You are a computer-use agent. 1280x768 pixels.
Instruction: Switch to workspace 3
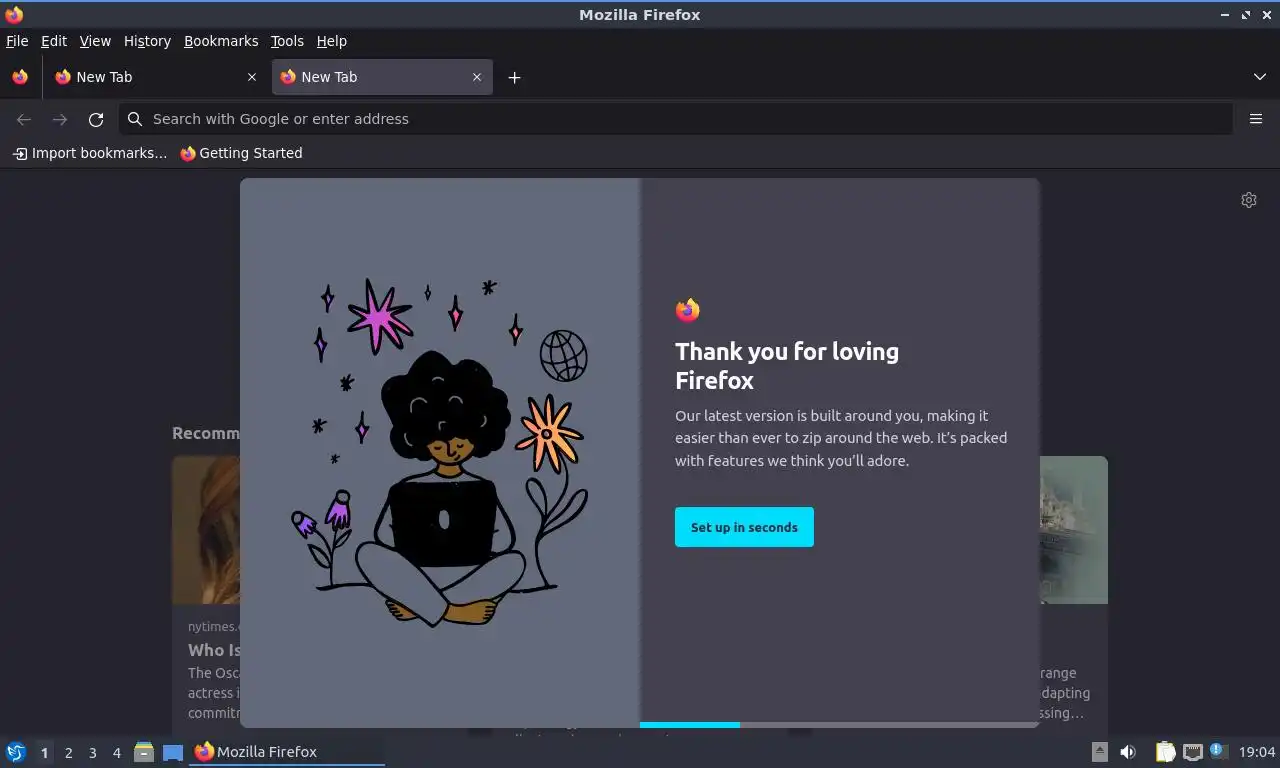point(92,753)
